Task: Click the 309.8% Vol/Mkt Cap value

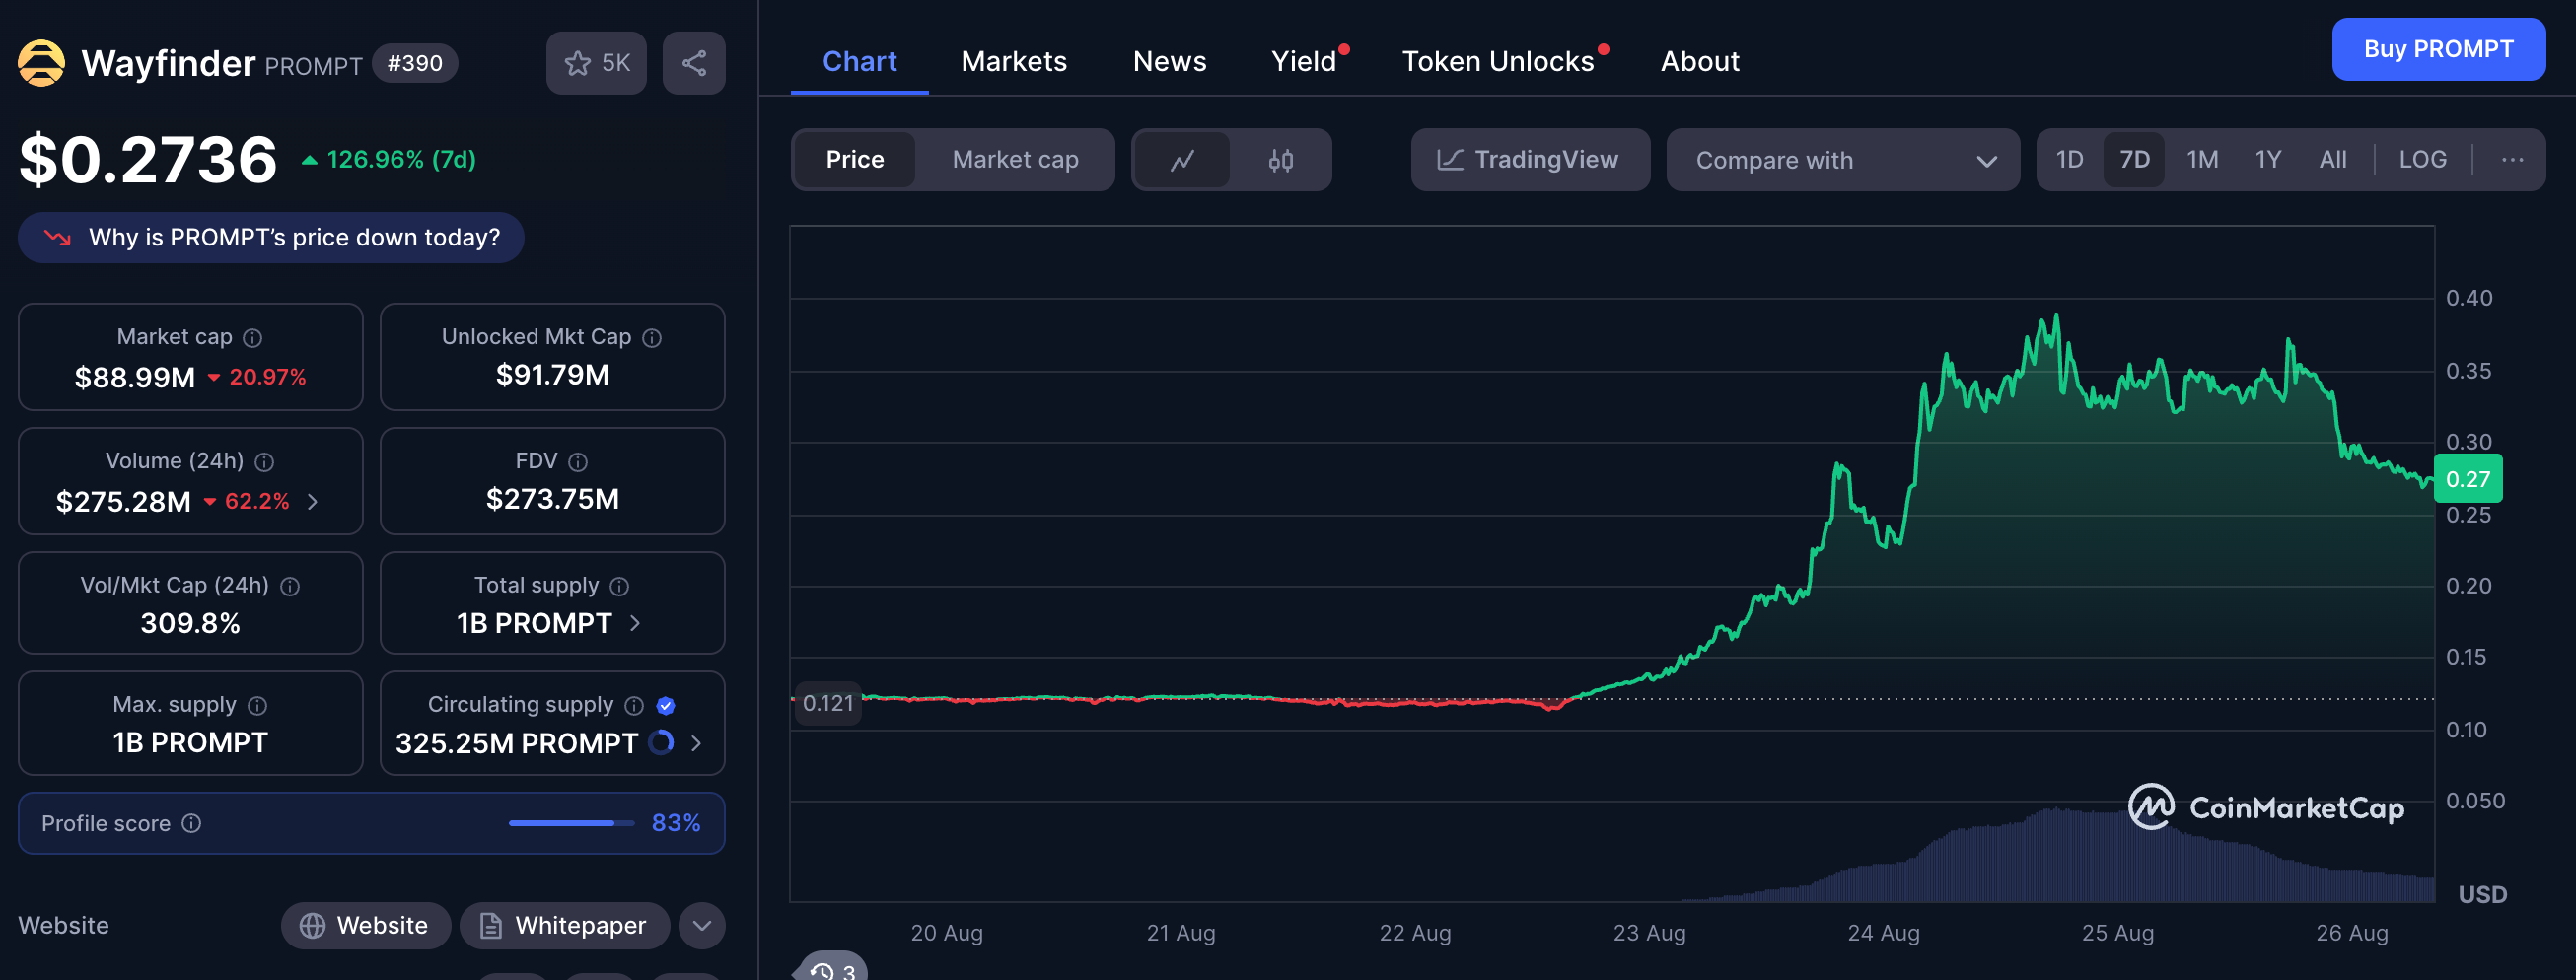Action: click(190, 624)
